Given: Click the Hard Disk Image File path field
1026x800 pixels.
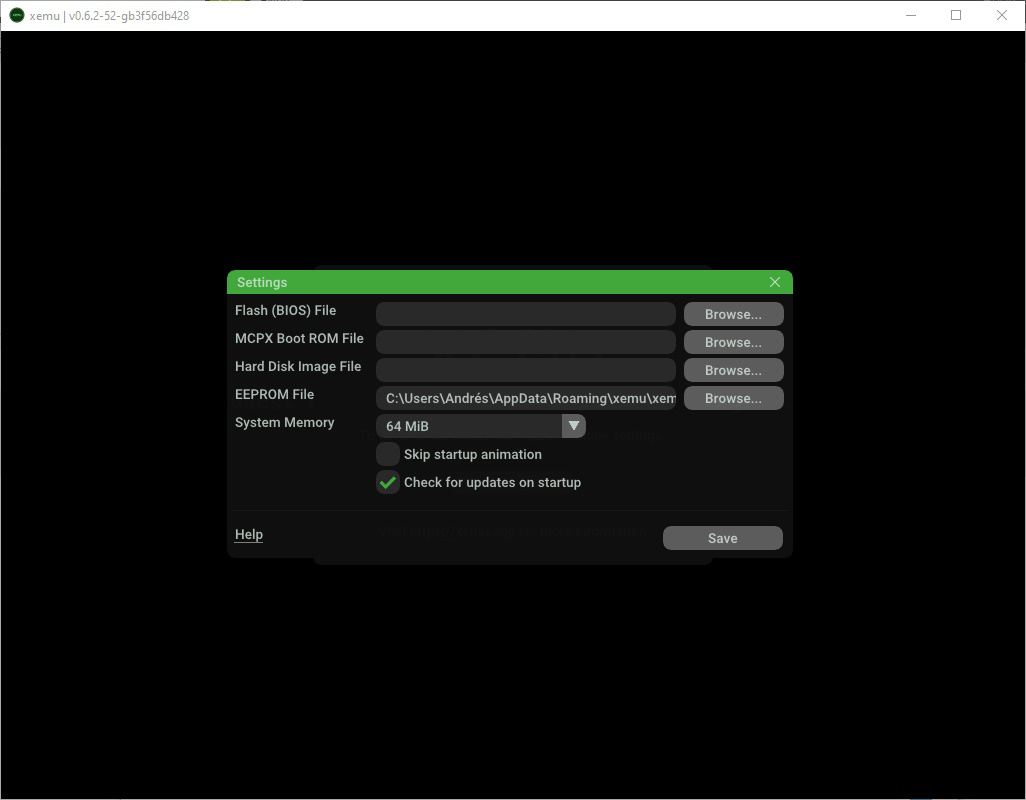Looking at the screenshot, I should tap(525, 370).
